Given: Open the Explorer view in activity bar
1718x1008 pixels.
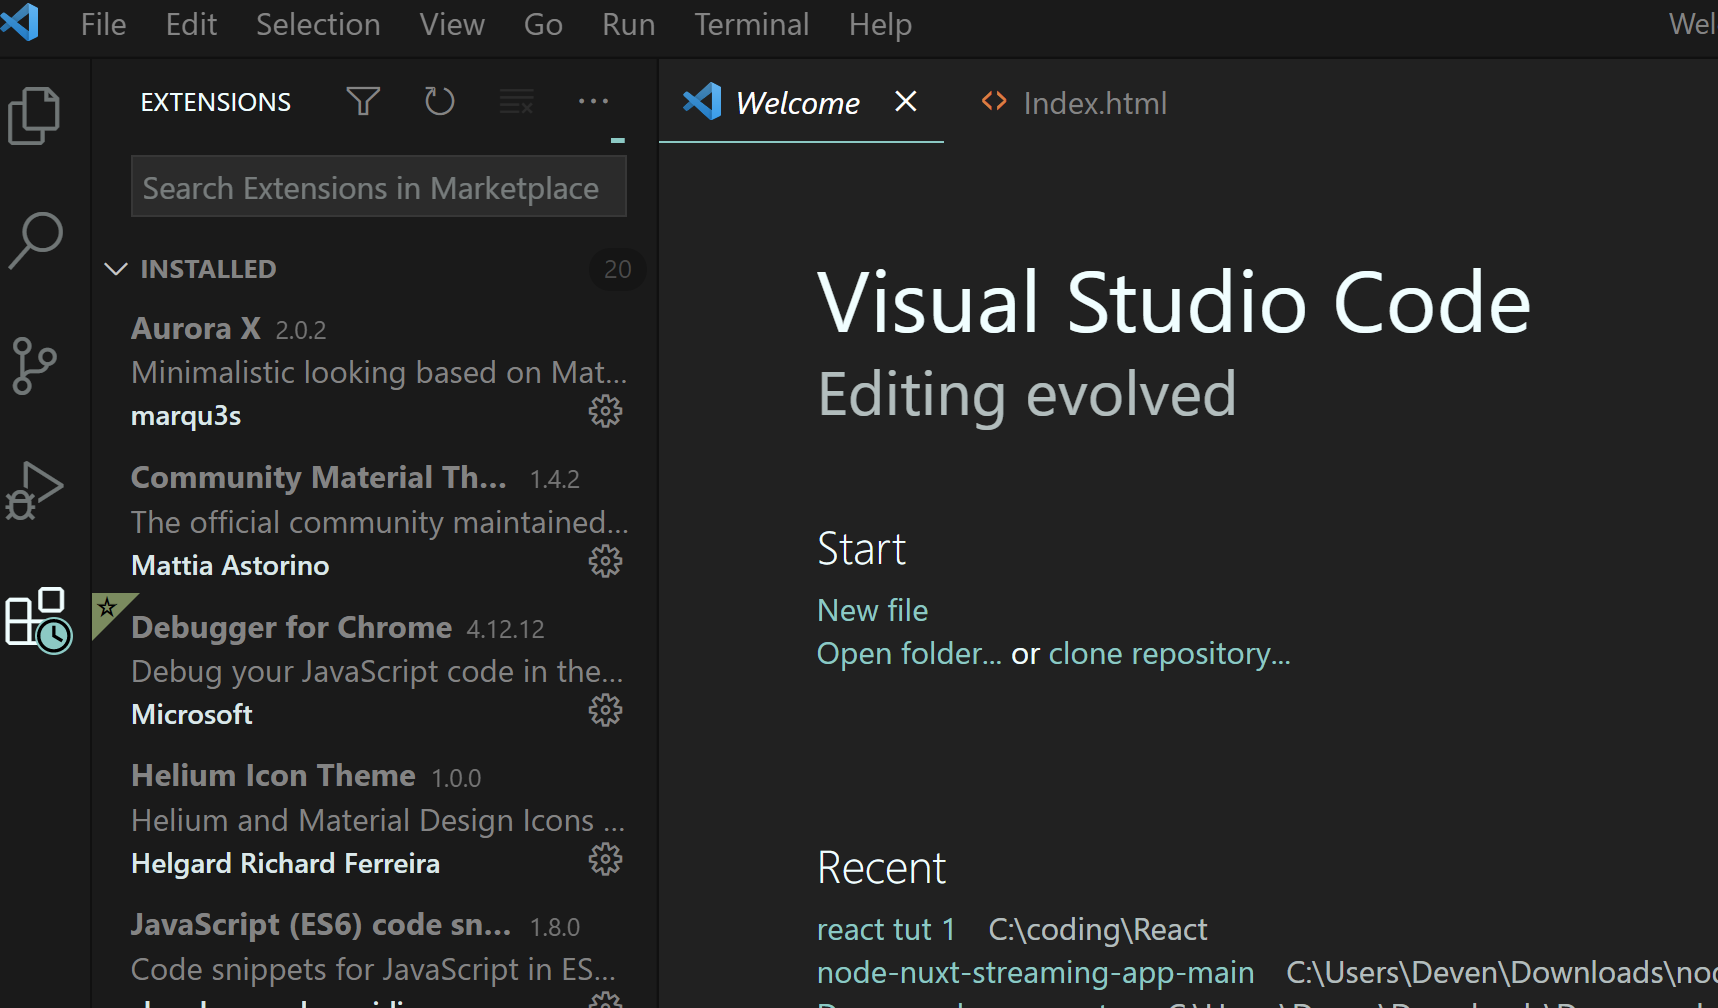Looking at the screenshot, I should point(34,116).
